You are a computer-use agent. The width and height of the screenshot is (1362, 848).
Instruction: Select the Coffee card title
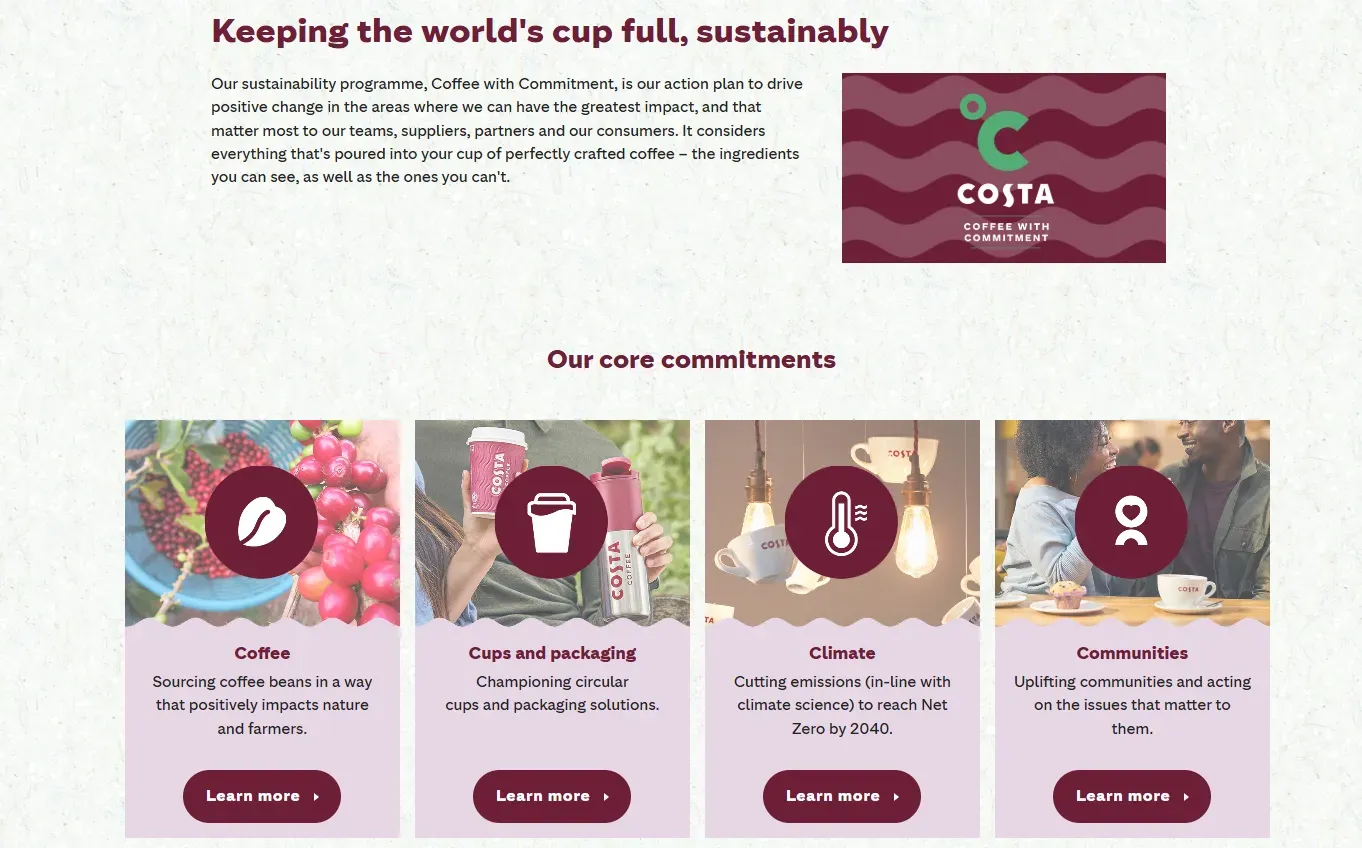261,653
